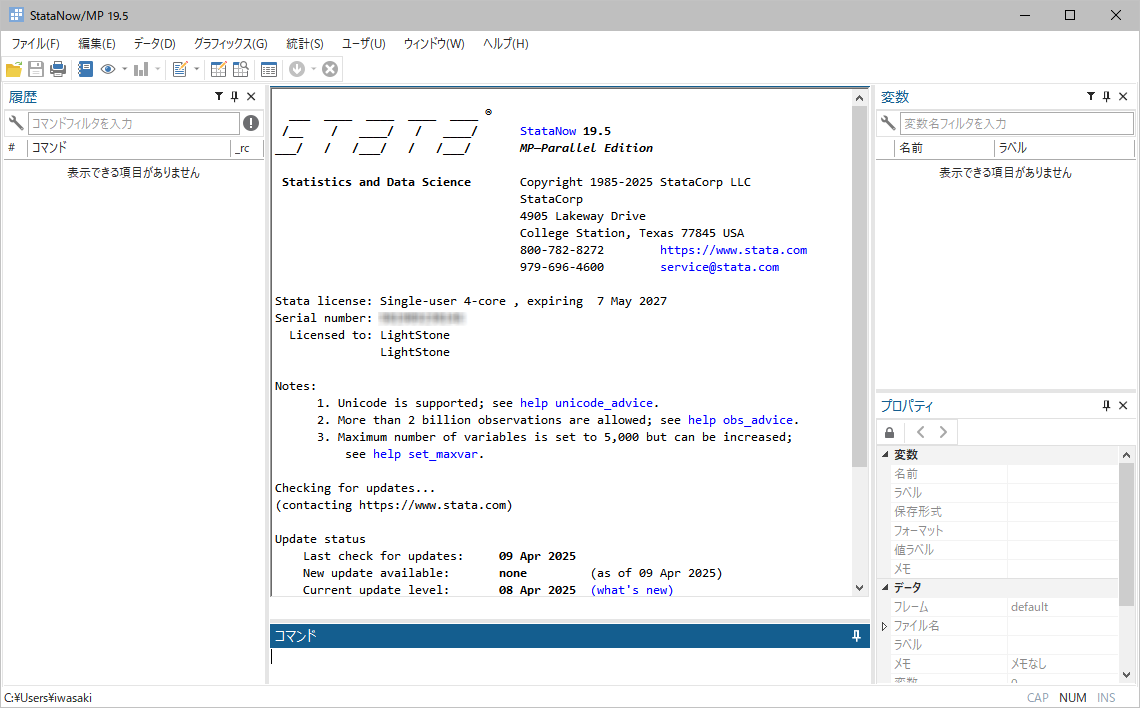Close the プロパティ panel
Screen dimensions: 1140x708
1123,406
